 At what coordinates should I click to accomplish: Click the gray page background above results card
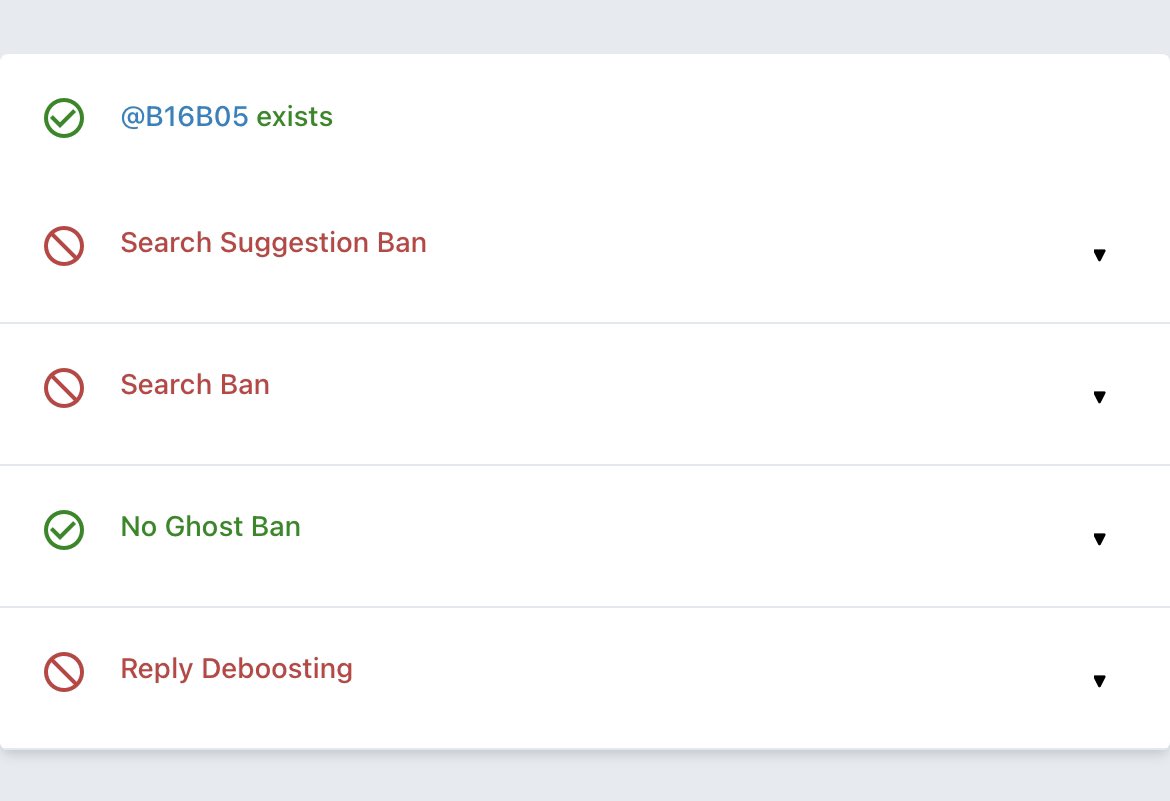[x=585, y=26]
